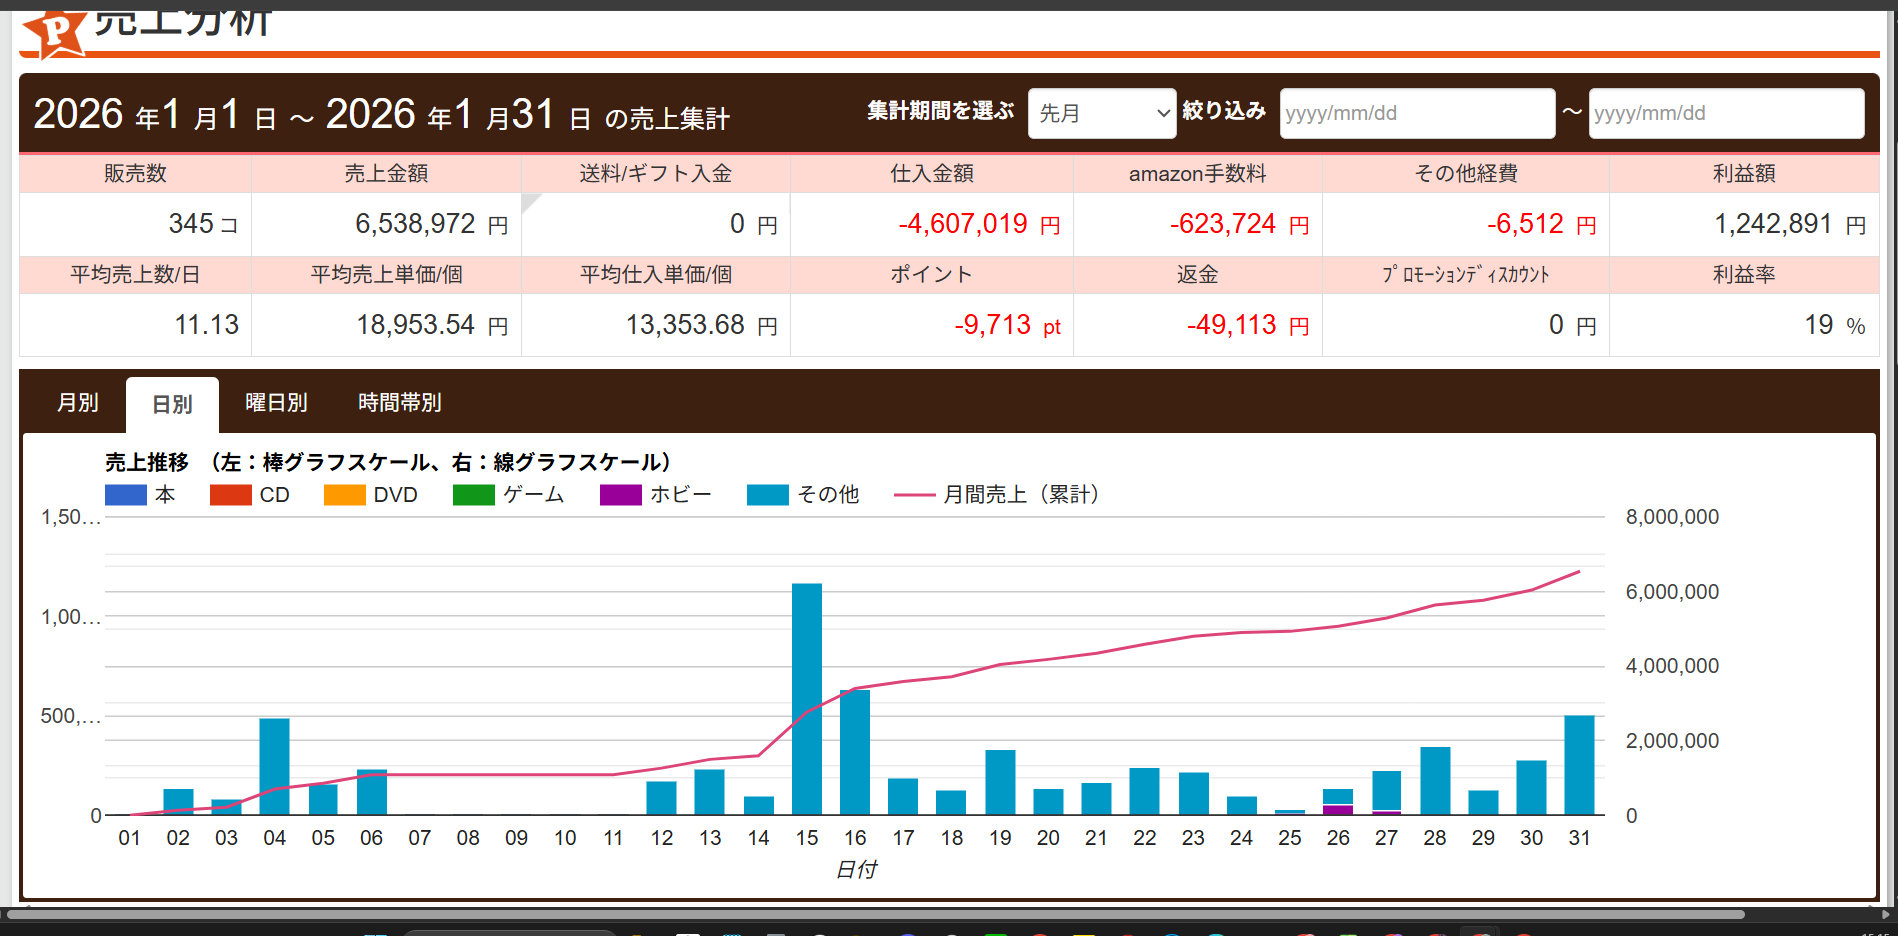Click the sales bar for day 31
Screen dimensions: 1898x936
1579,765
